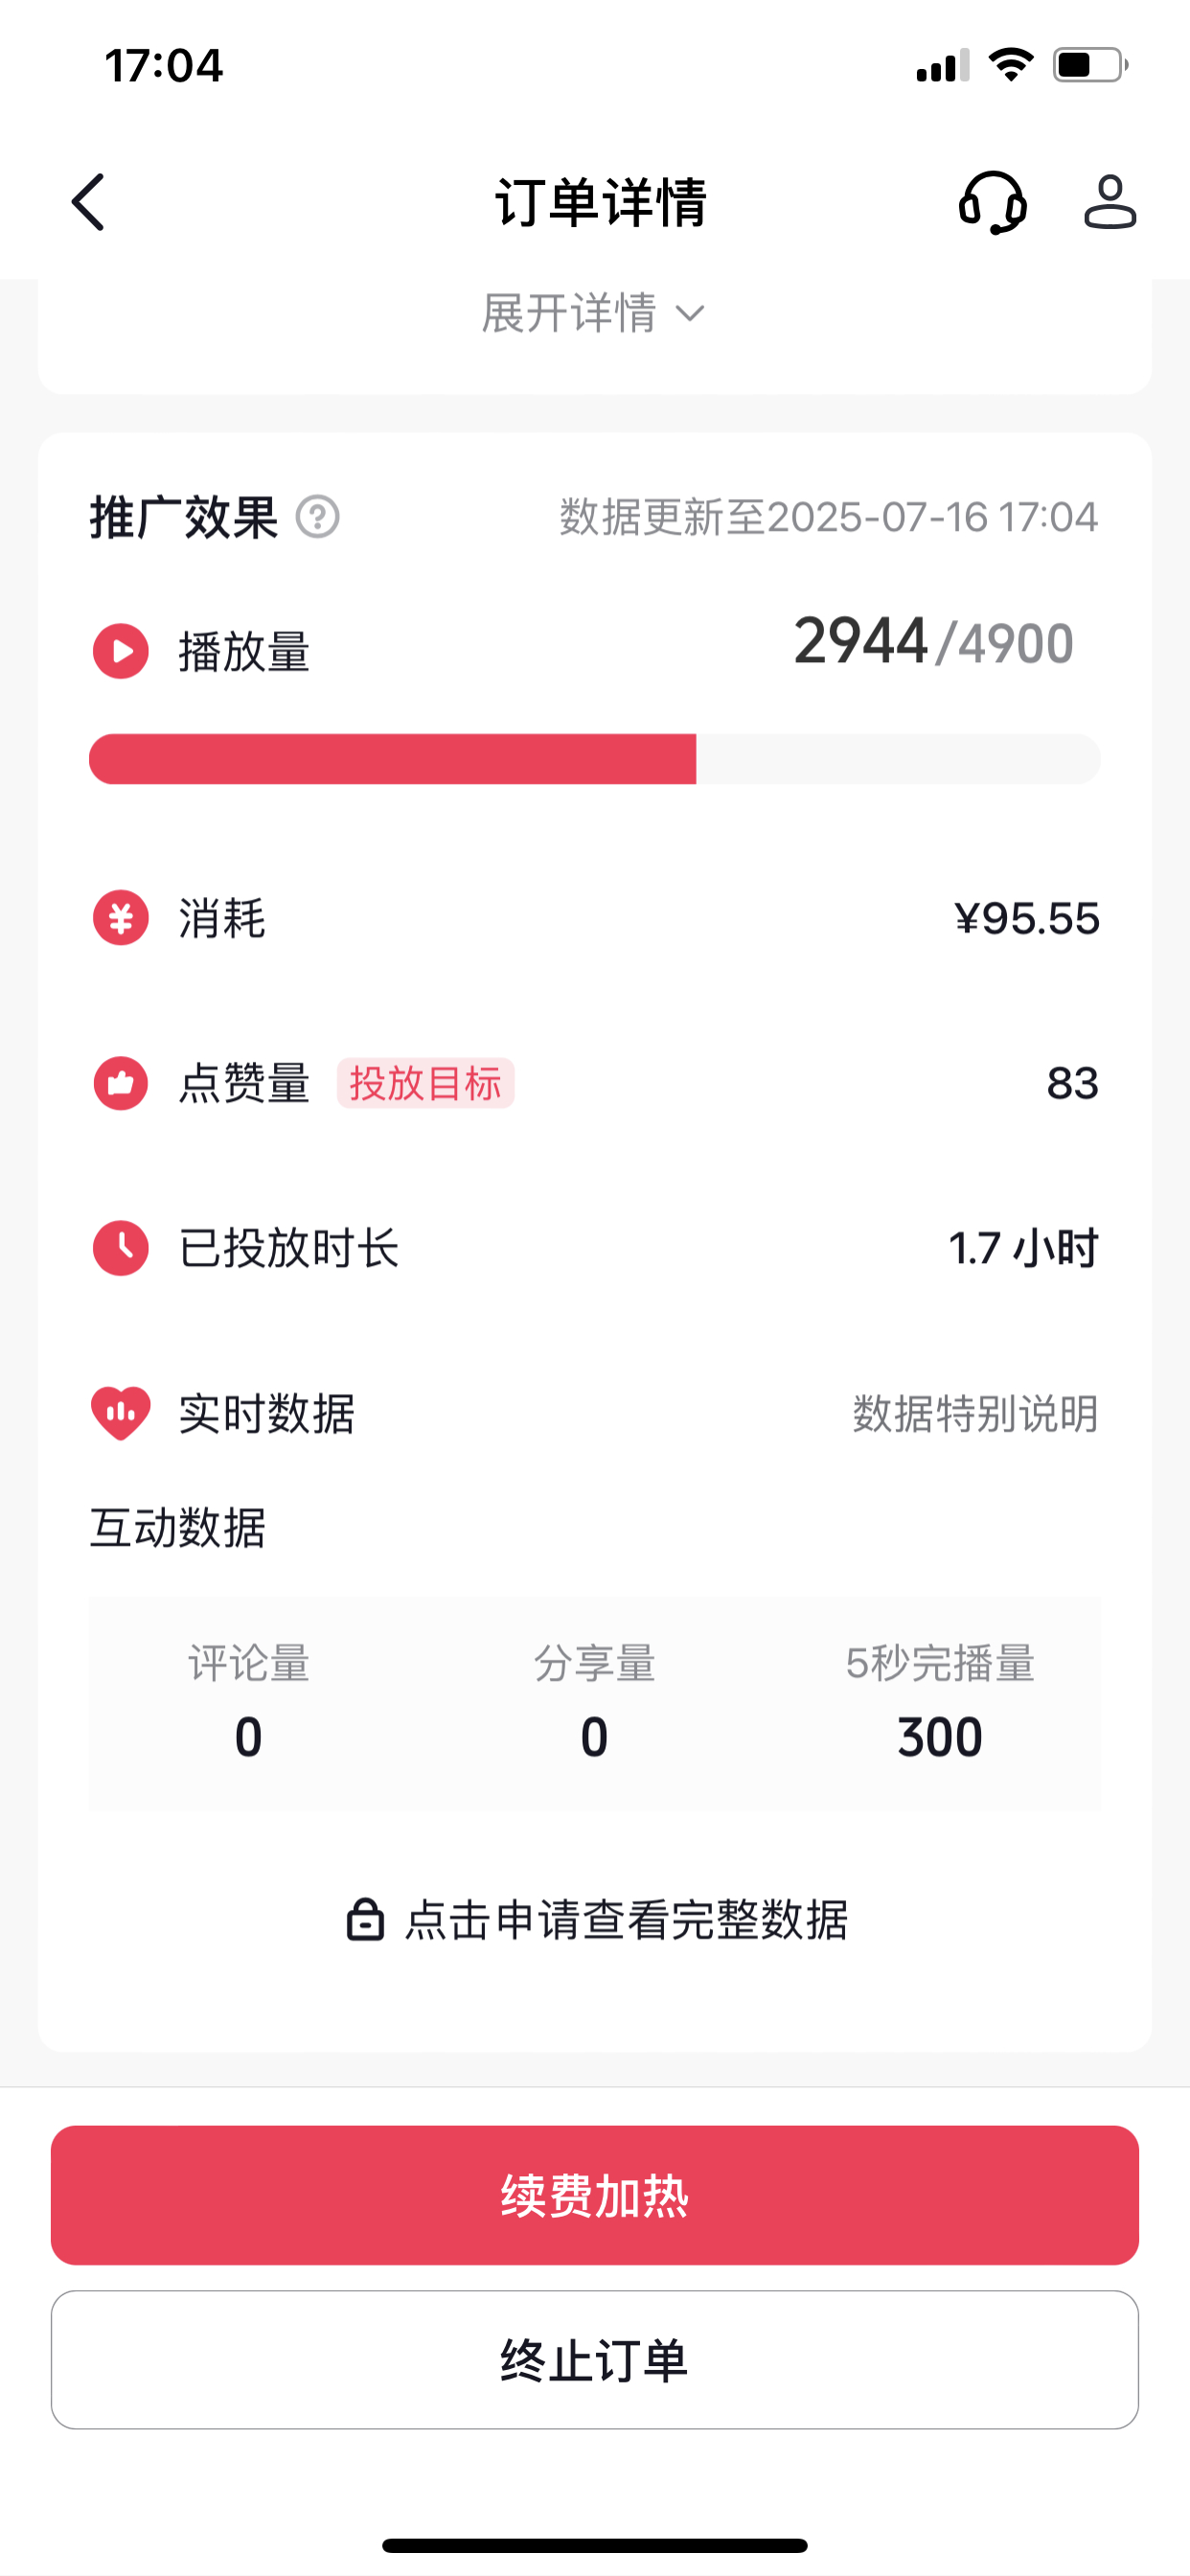
Task: Click the red play count progress bar
Action: click(x=595, y=759)
